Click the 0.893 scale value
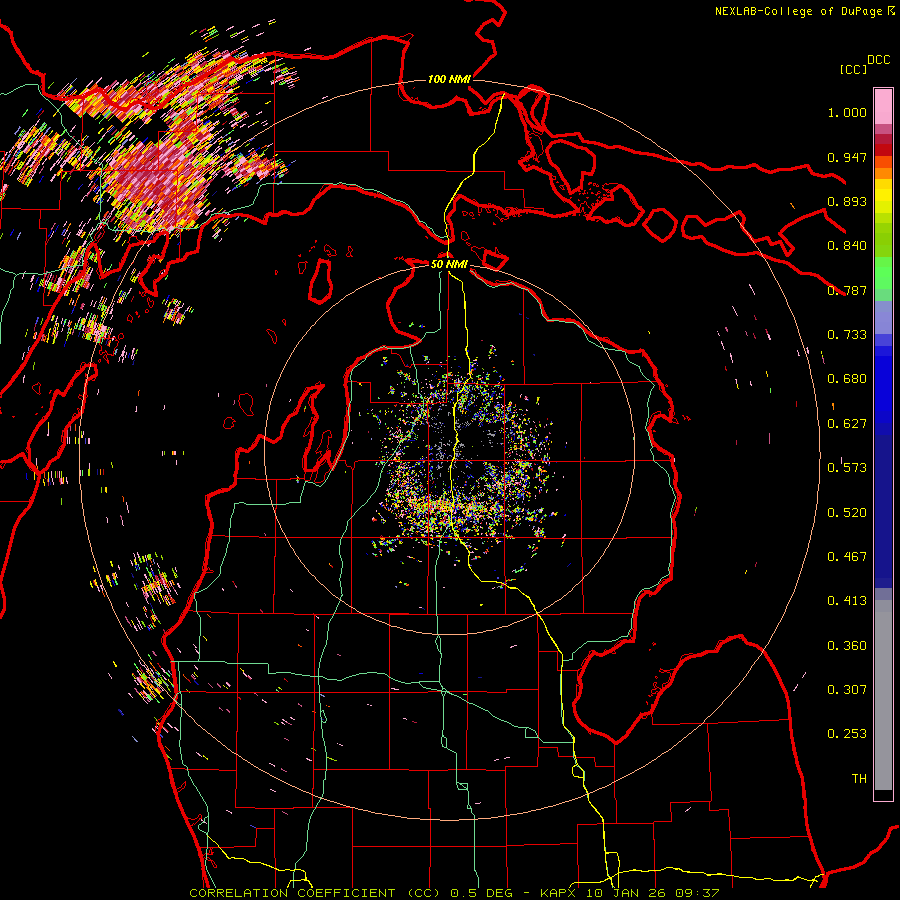 tap(847, 201)
